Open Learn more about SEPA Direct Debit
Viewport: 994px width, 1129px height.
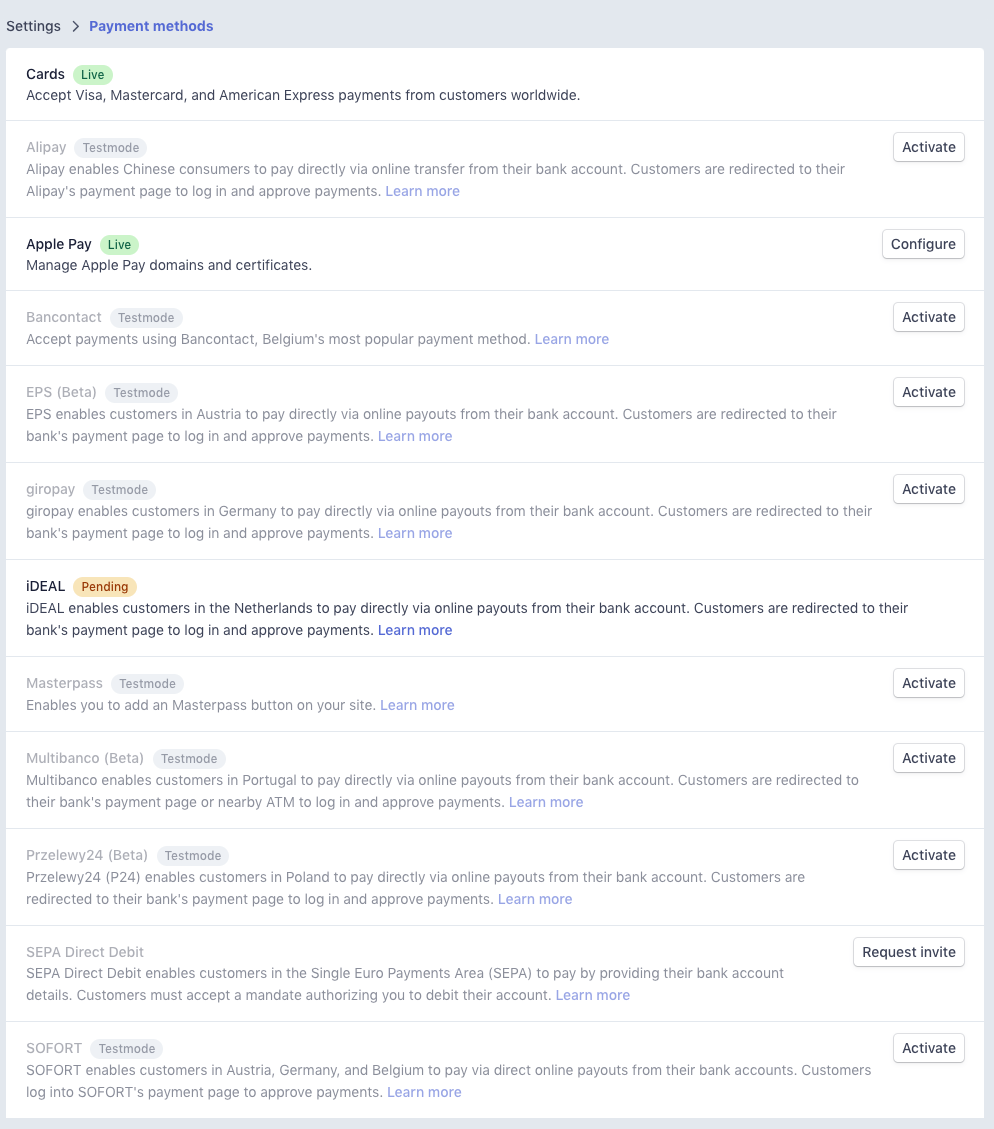592,995
